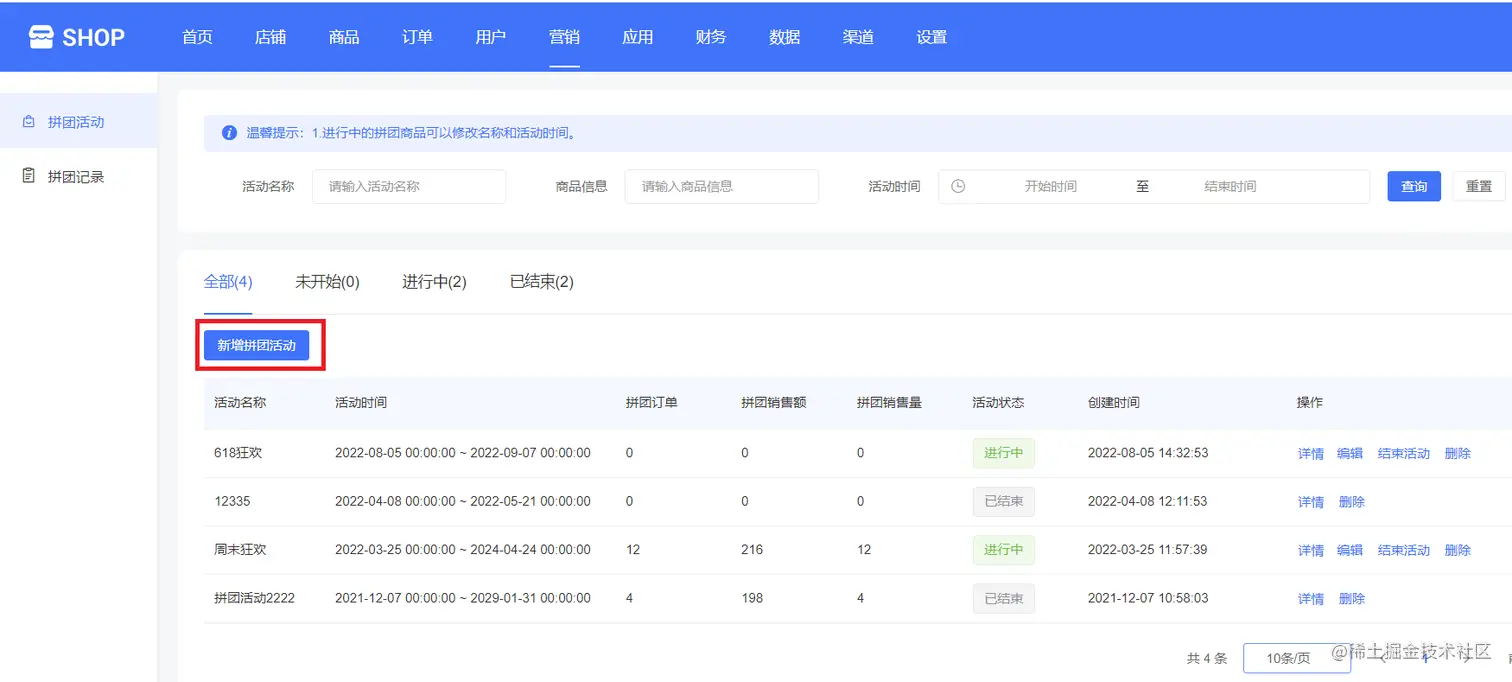
Task: Focus the 活动名称 input field
Action: click(409, 186)
